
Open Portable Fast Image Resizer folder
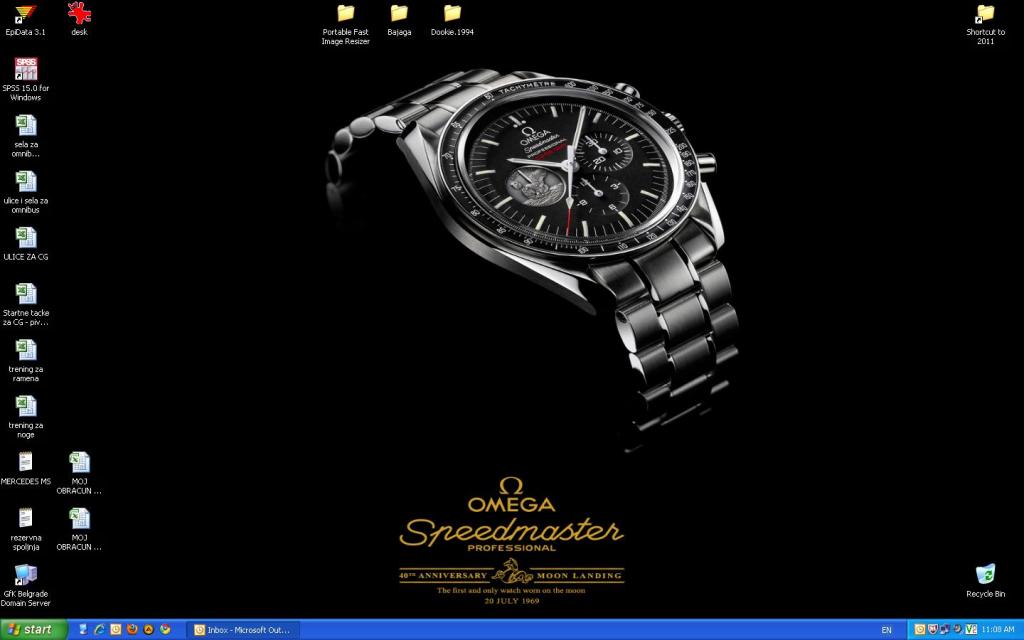[x=345, y=14]
